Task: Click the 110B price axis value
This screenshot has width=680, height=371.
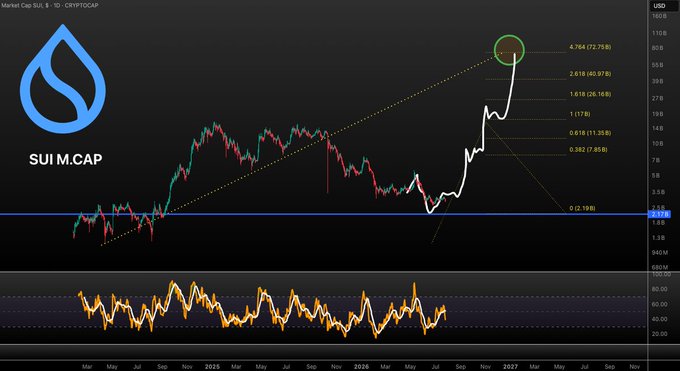Action: pyautogui.click(x=659, y=33)
